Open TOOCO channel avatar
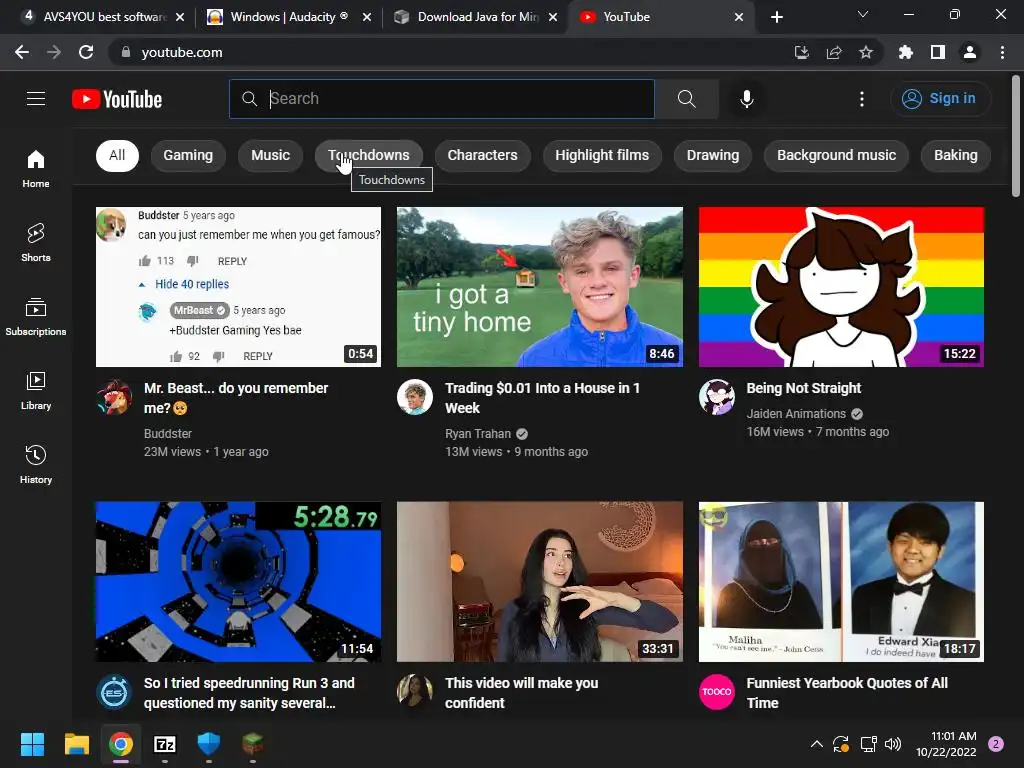This screenshot has width=1024, height=768. click(716, 692)
